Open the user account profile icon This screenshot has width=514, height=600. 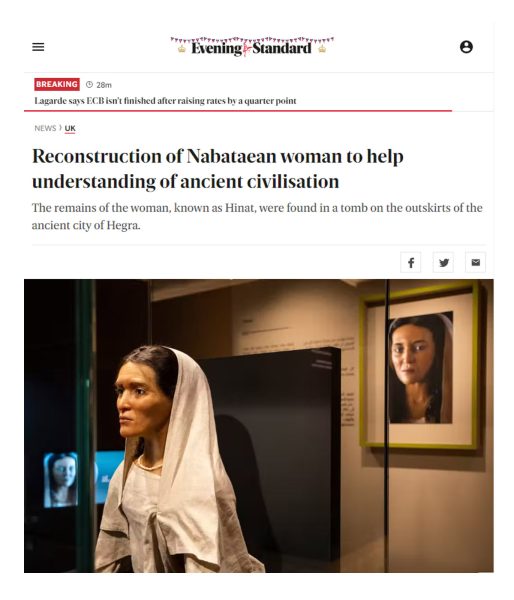click(466, 47)
